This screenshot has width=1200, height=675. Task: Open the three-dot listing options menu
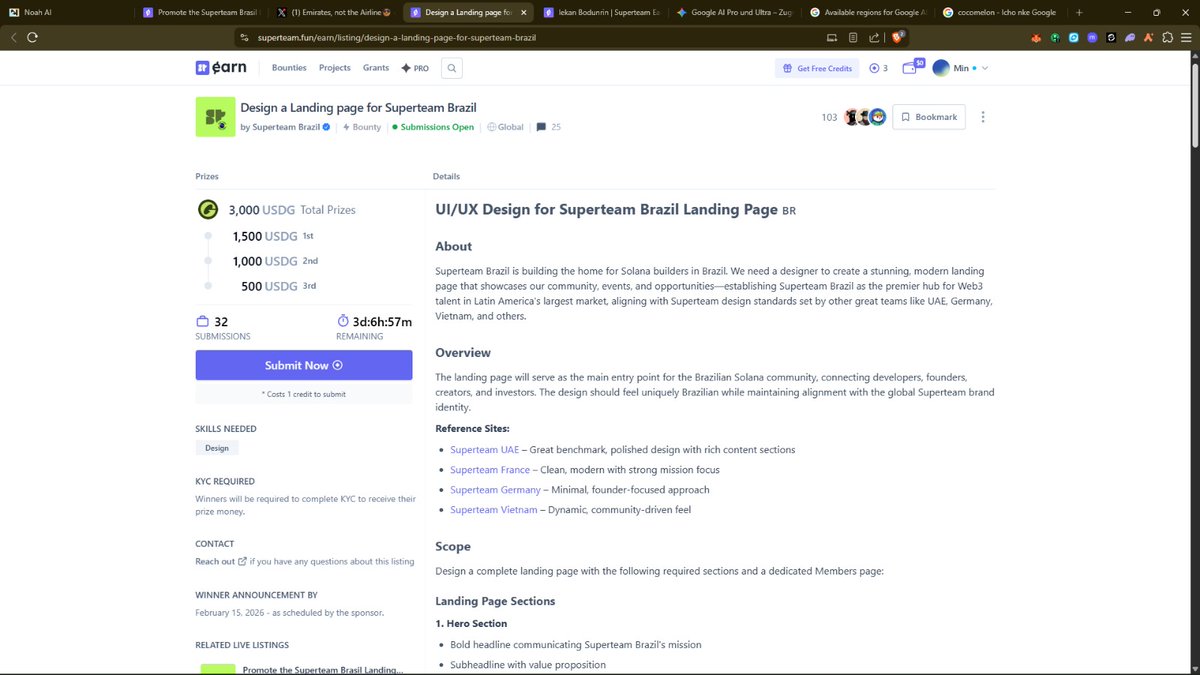point(983,117)
